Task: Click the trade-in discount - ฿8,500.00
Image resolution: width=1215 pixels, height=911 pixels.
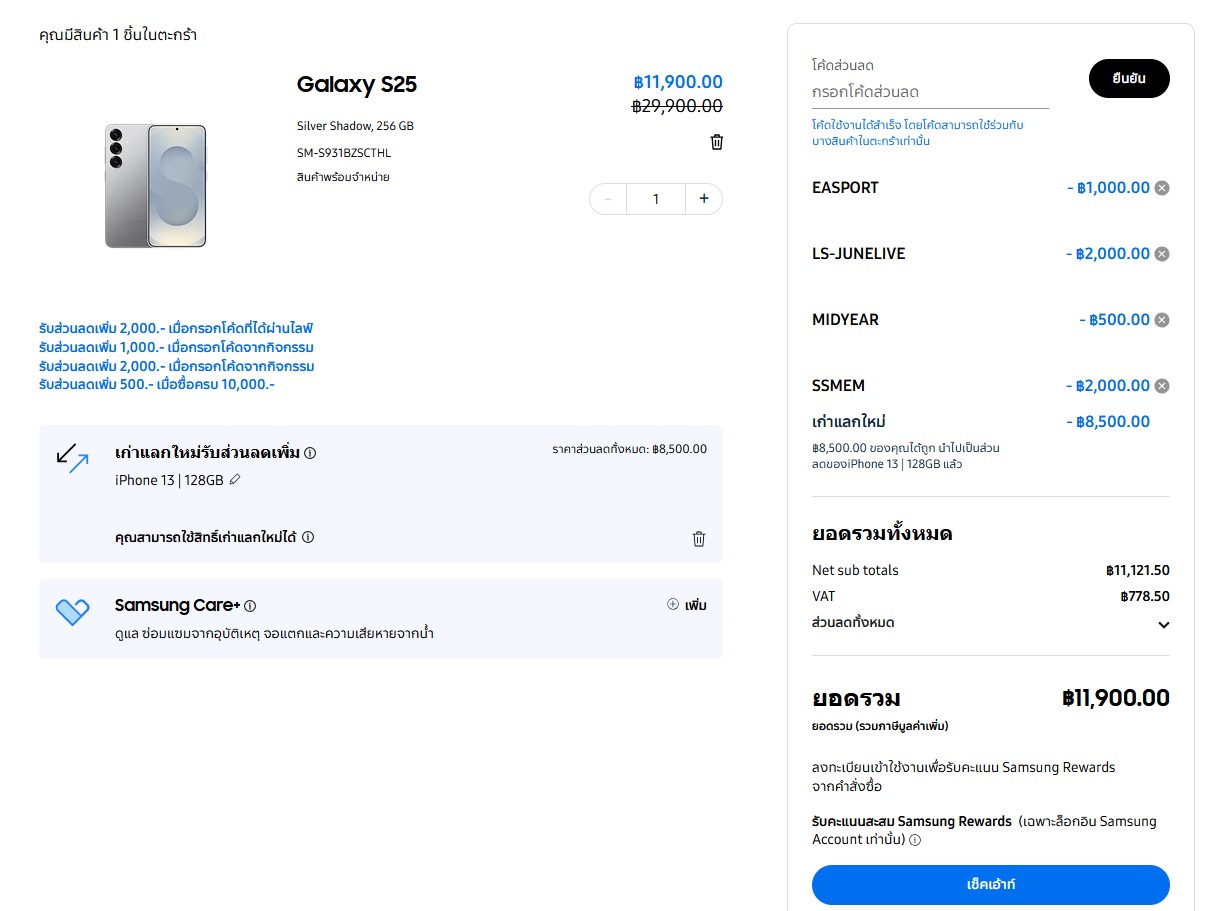Action: point(1108,422)
